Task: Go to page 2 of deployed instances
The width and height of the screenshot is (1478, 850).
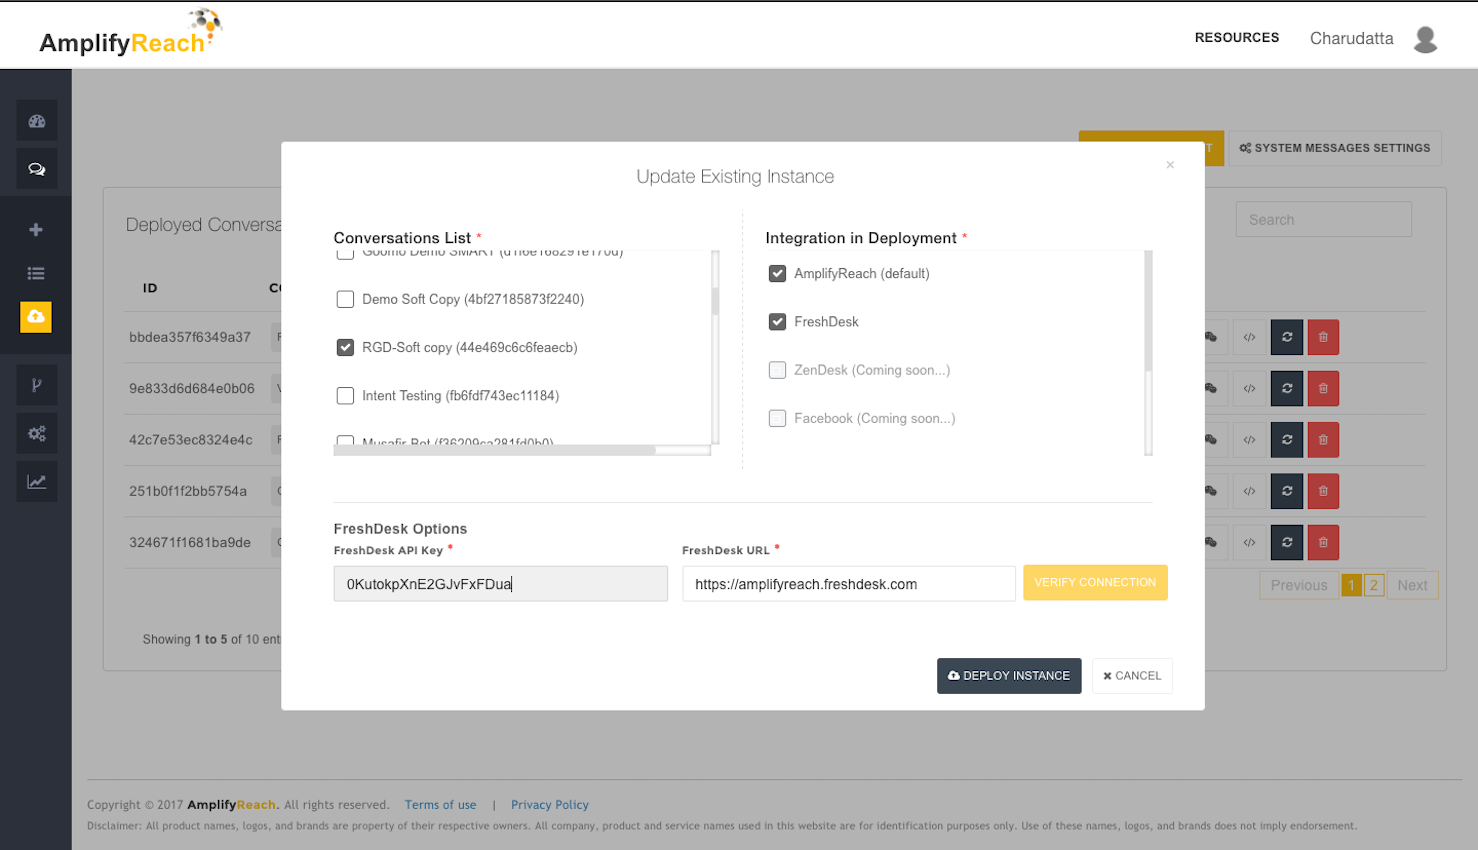Action: (1371, 584)
